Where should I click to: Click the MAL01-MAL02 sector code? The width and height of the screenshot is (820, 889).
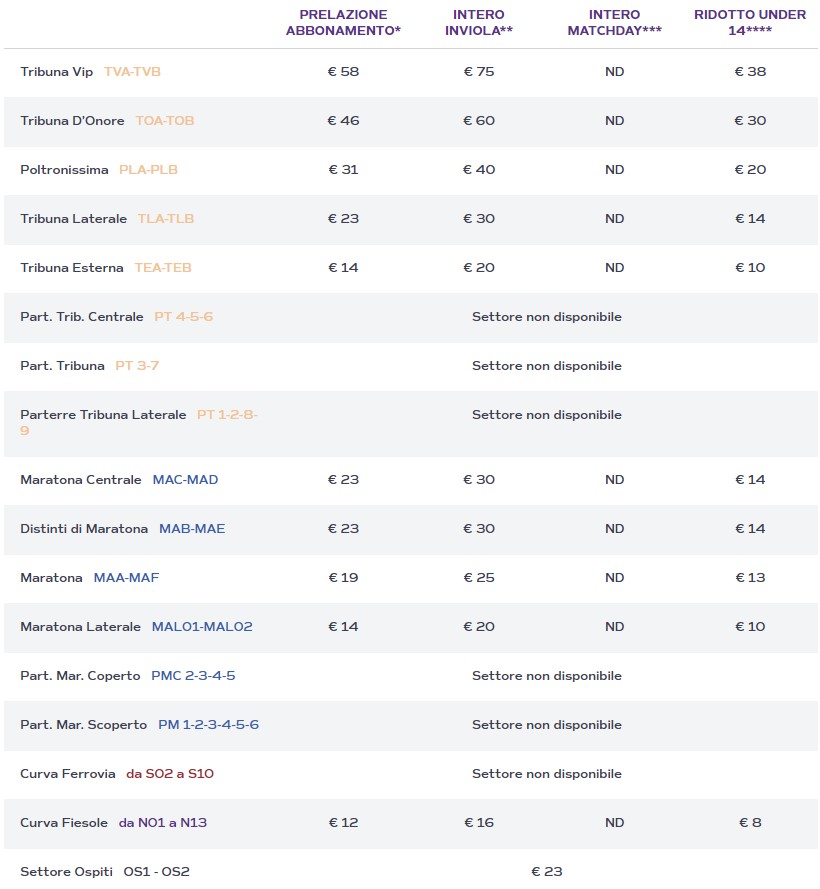click(x=202, y=627)
